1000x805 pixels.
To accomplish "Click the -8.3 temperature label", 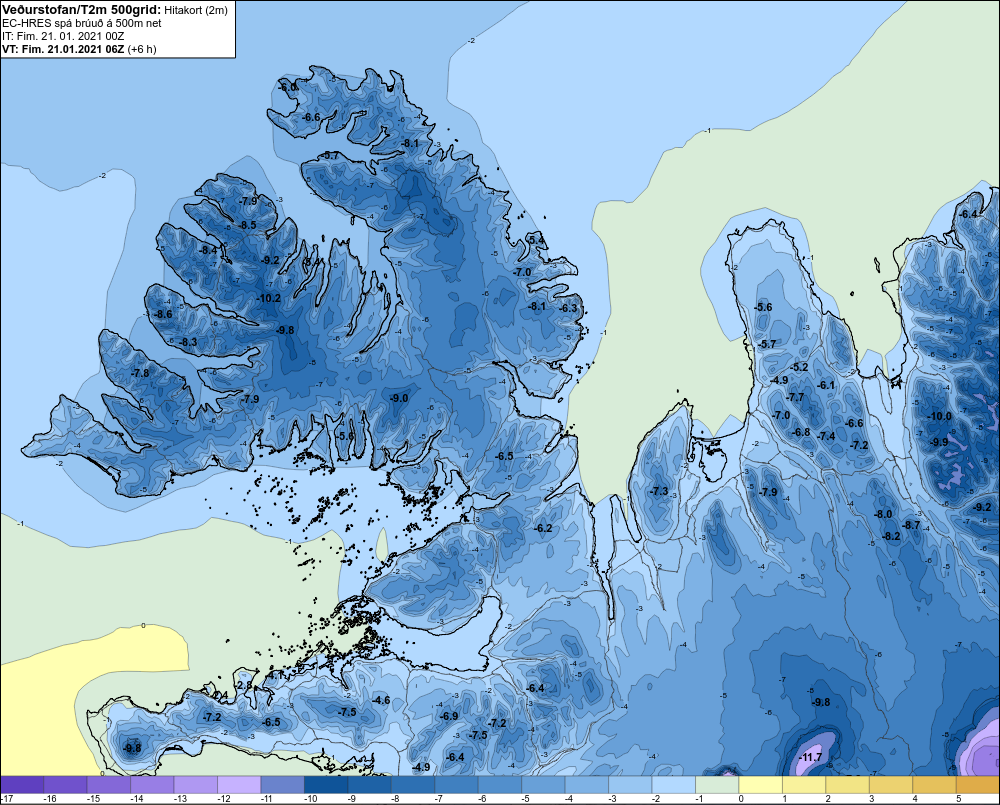I will [189, 343].
